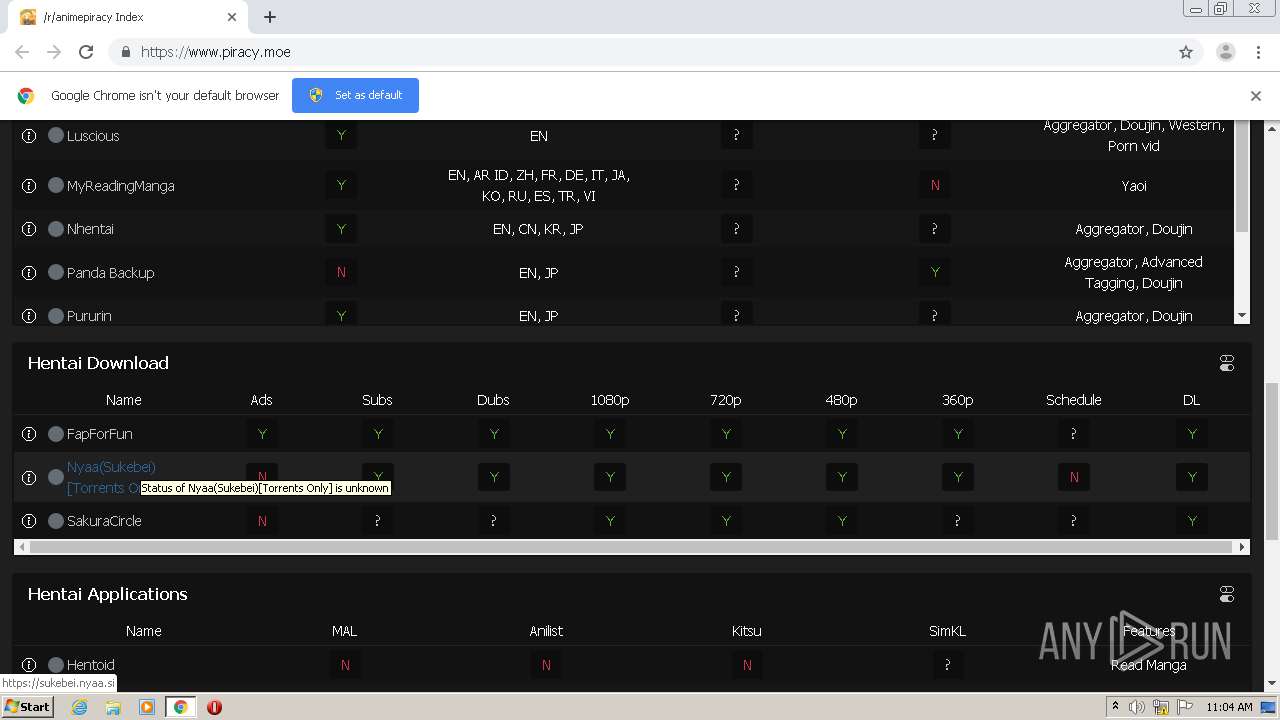The image size is (1280, 720).
Task: Open File Explorer from taskbar
Action: pyautogui.click(x=113, y=707)
